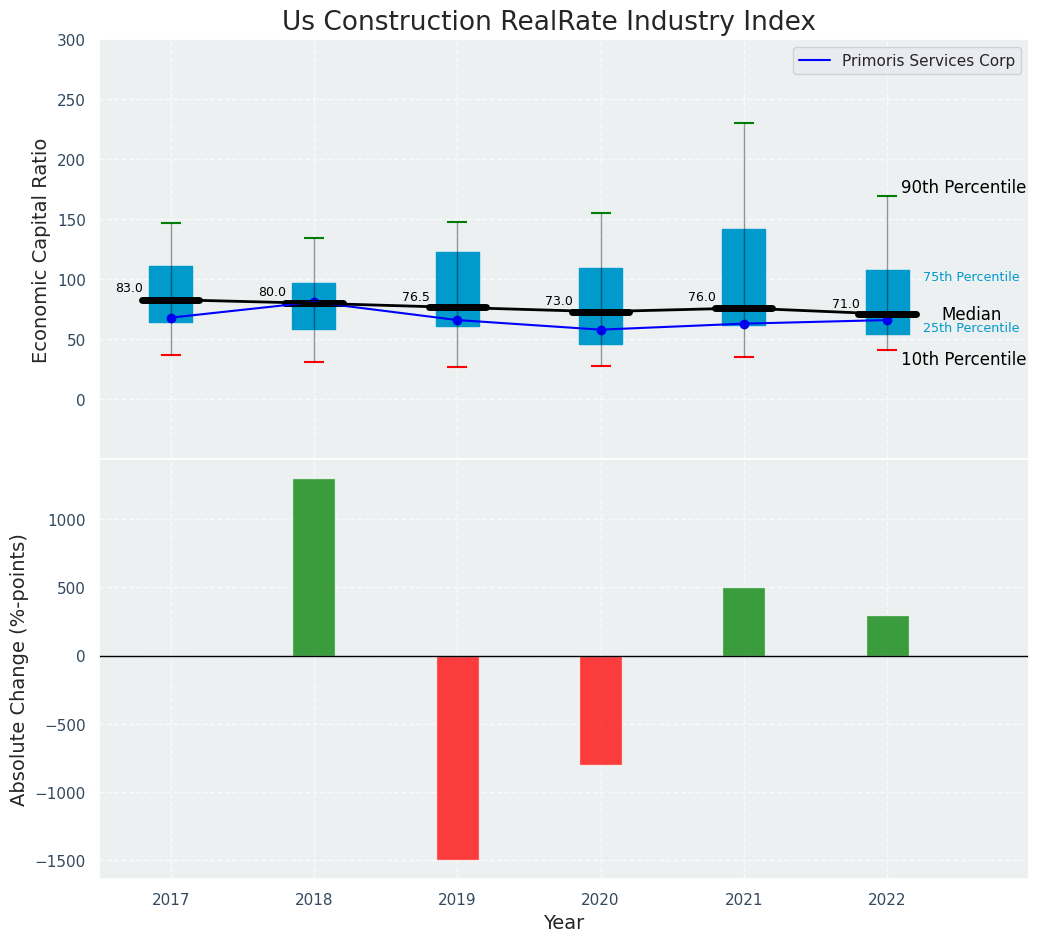Screen dimensions: 1039x942
Task: Click the Median annotation text
Action: click(970, 315)
